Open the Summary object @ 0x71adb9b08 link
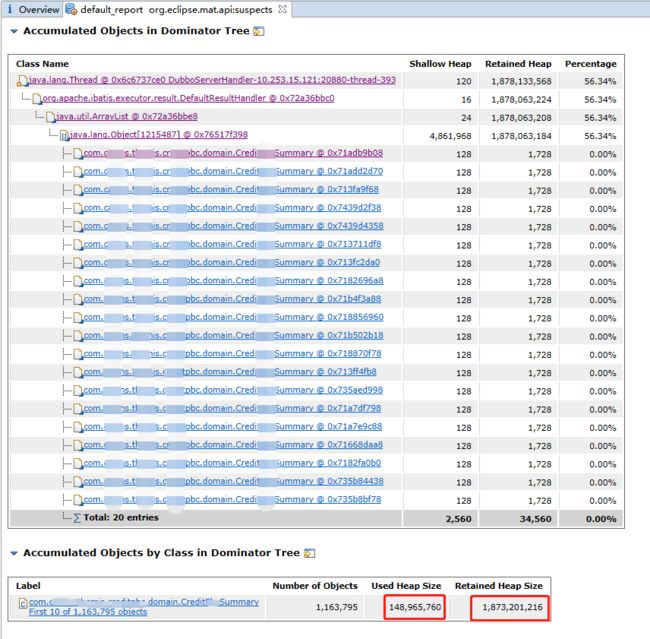 tap(233, 153)
